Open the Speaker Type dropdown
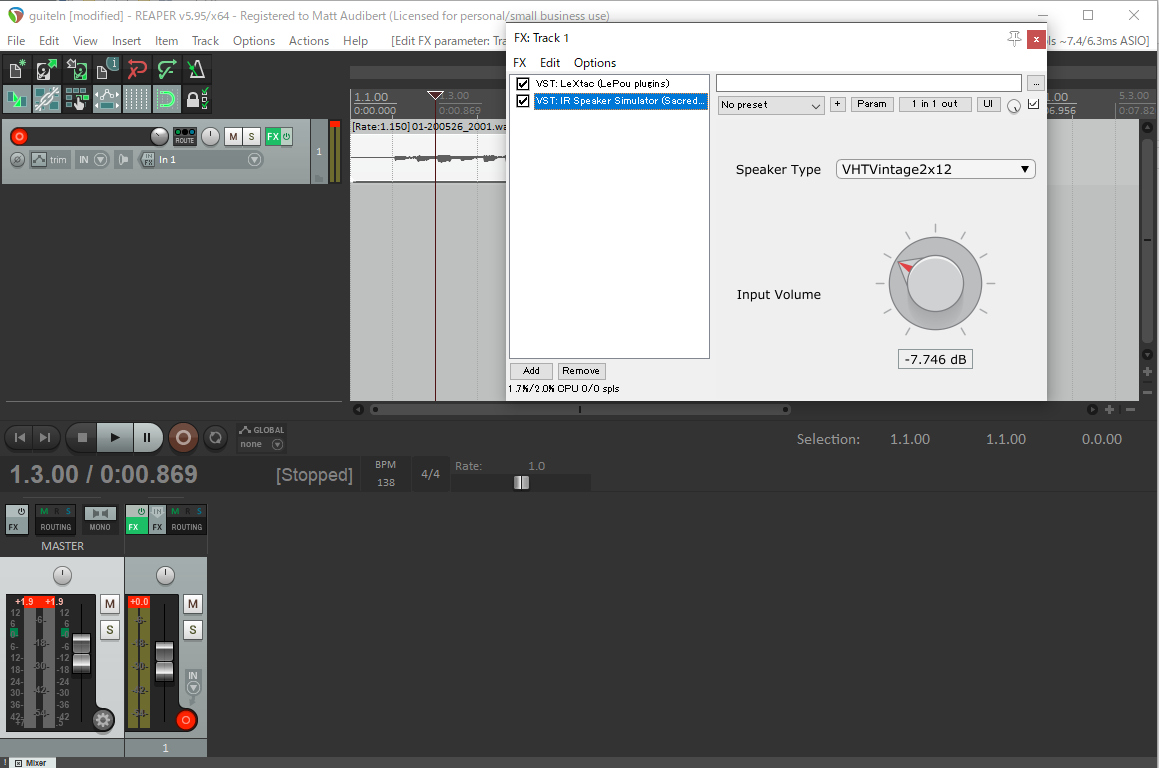This screenshot has height=768, width=1159. 935,169
